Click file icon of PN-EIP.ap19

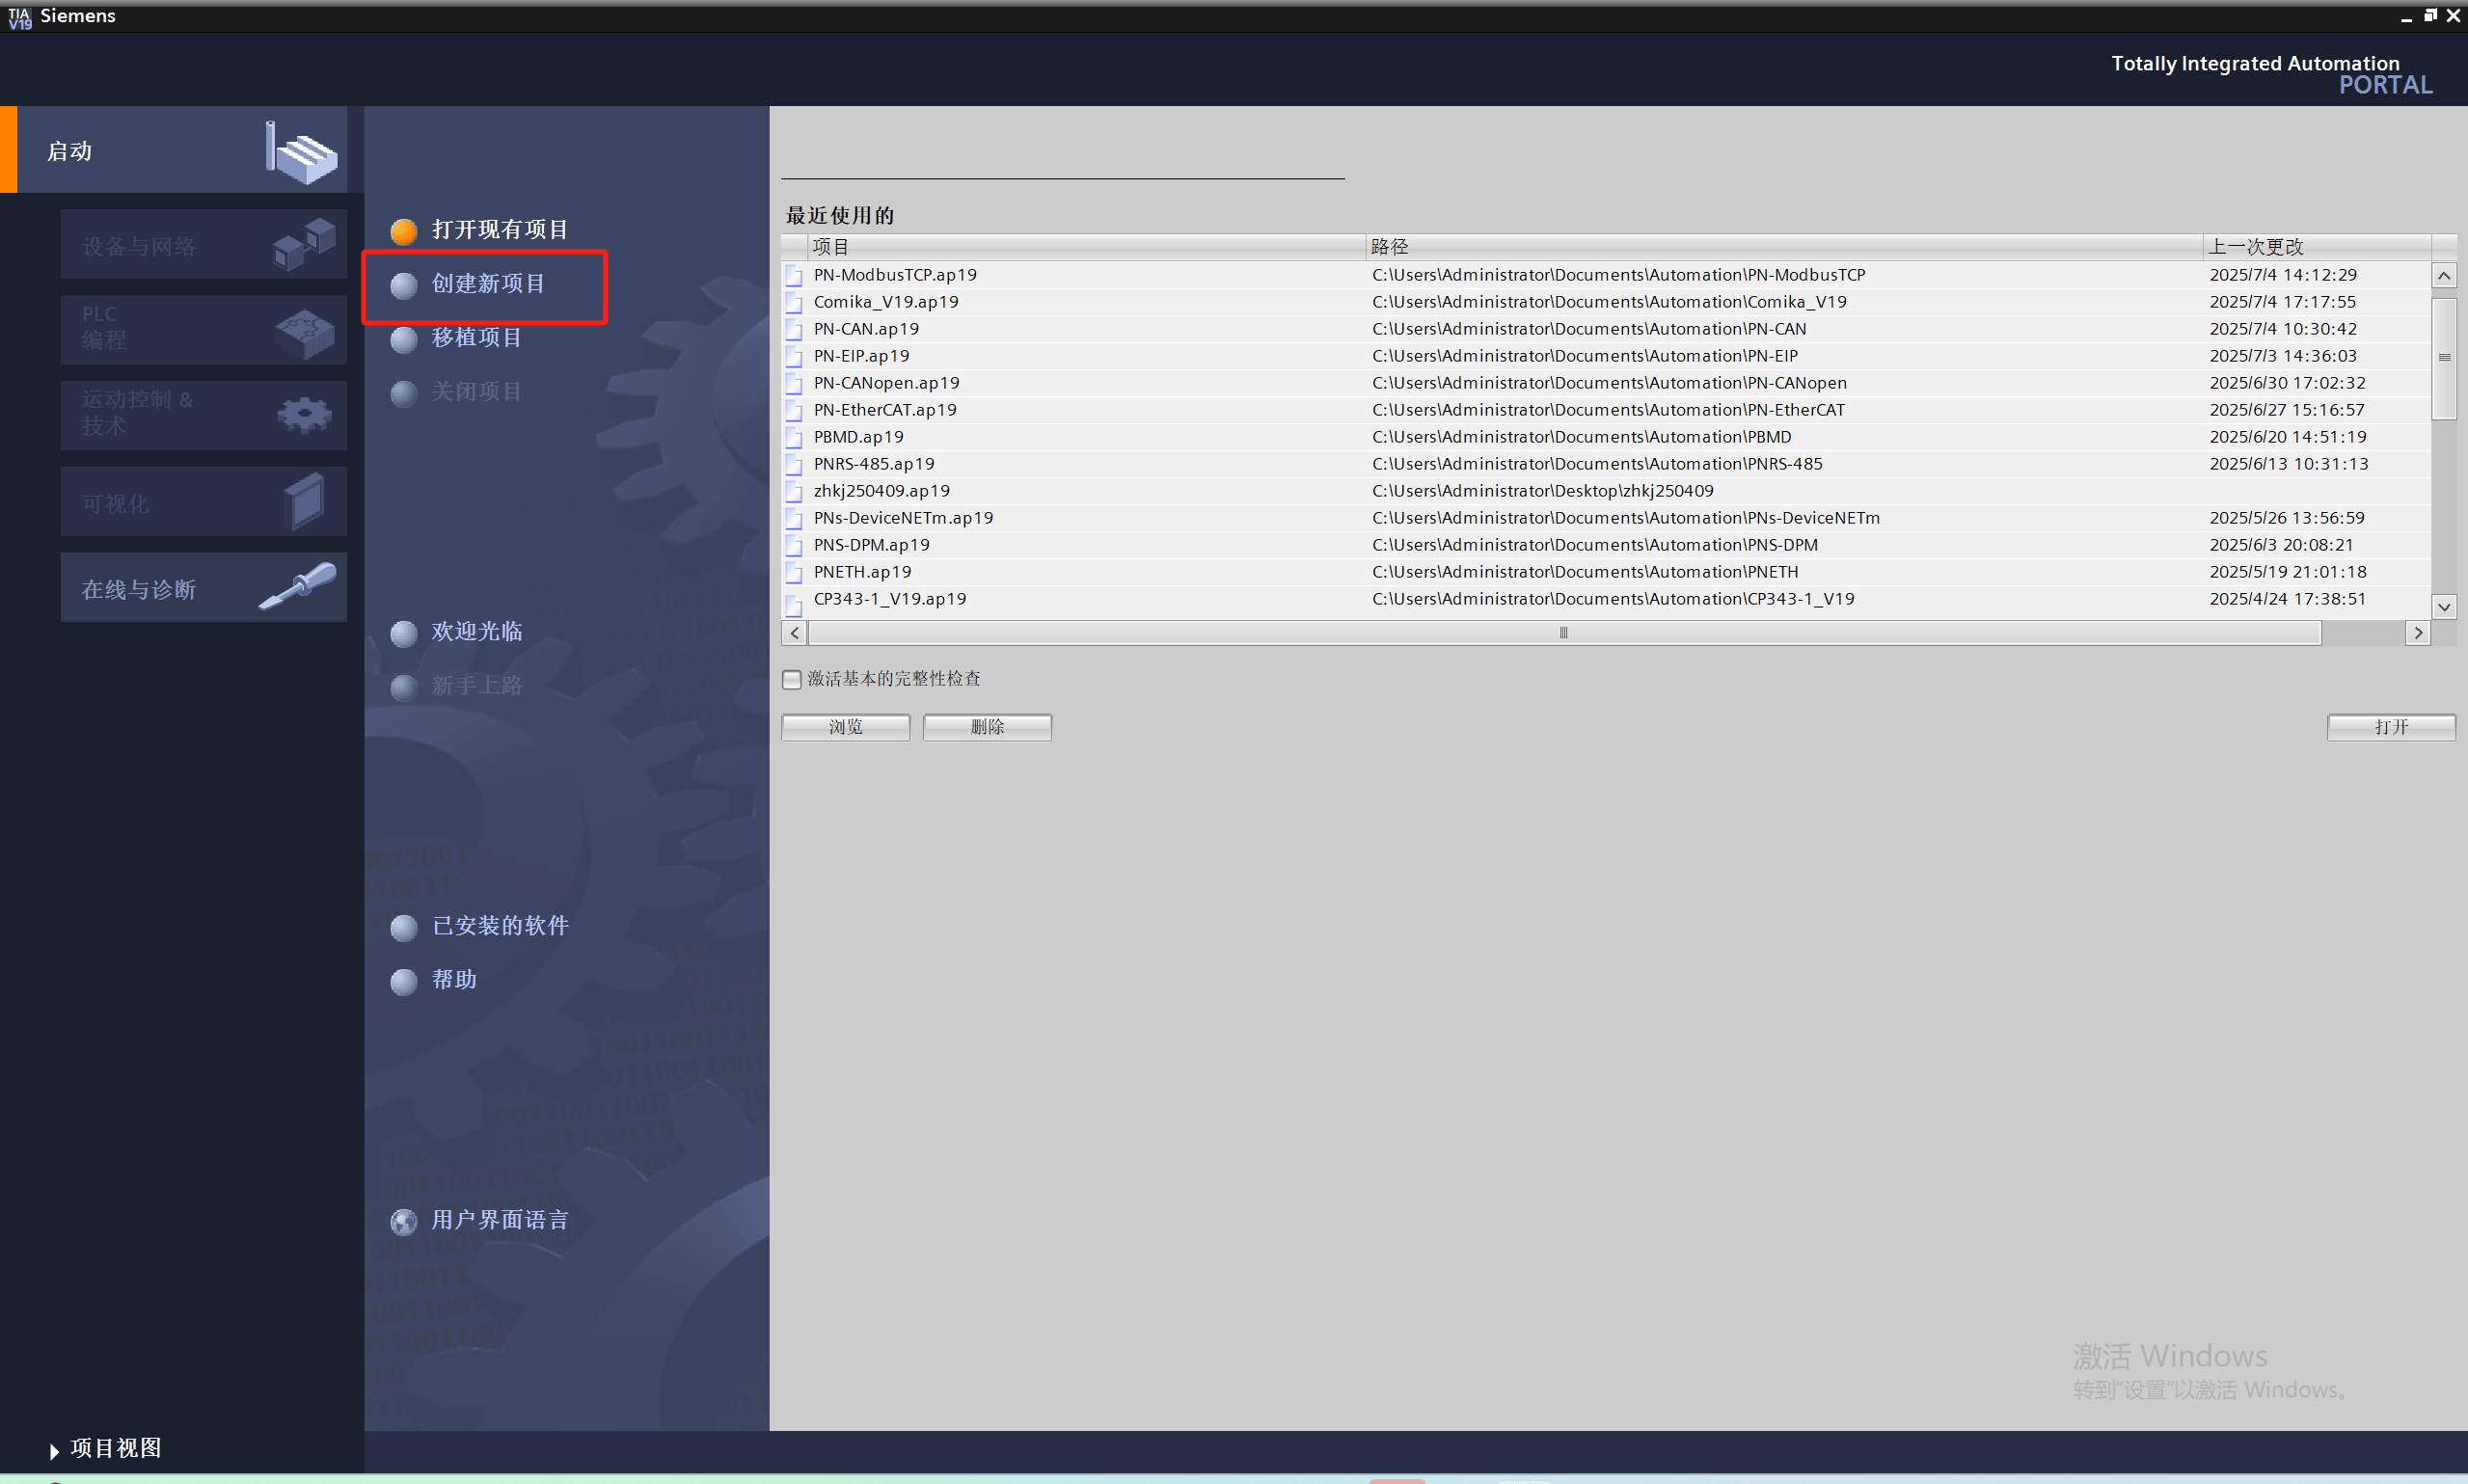(x=794, y=358)
